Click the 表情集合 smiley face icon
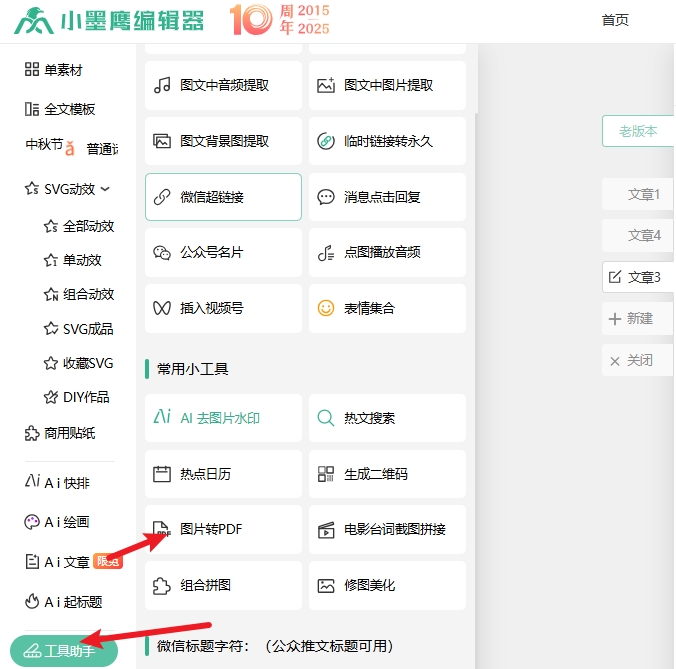Image resolution: width=676 pixels, height=669 pixels. point(326,308)
